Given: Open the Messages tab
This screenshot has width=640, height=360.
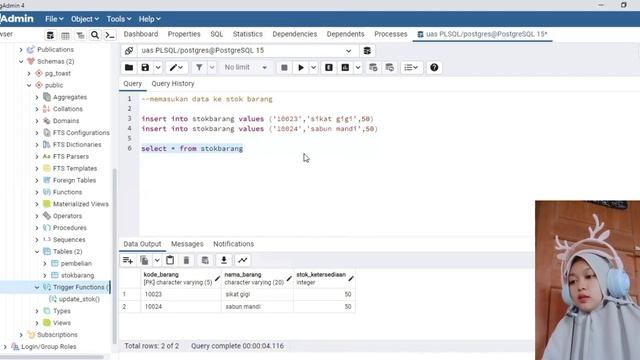Looking at the screenshot, I should pyautogui.click(x=187, y=244).
